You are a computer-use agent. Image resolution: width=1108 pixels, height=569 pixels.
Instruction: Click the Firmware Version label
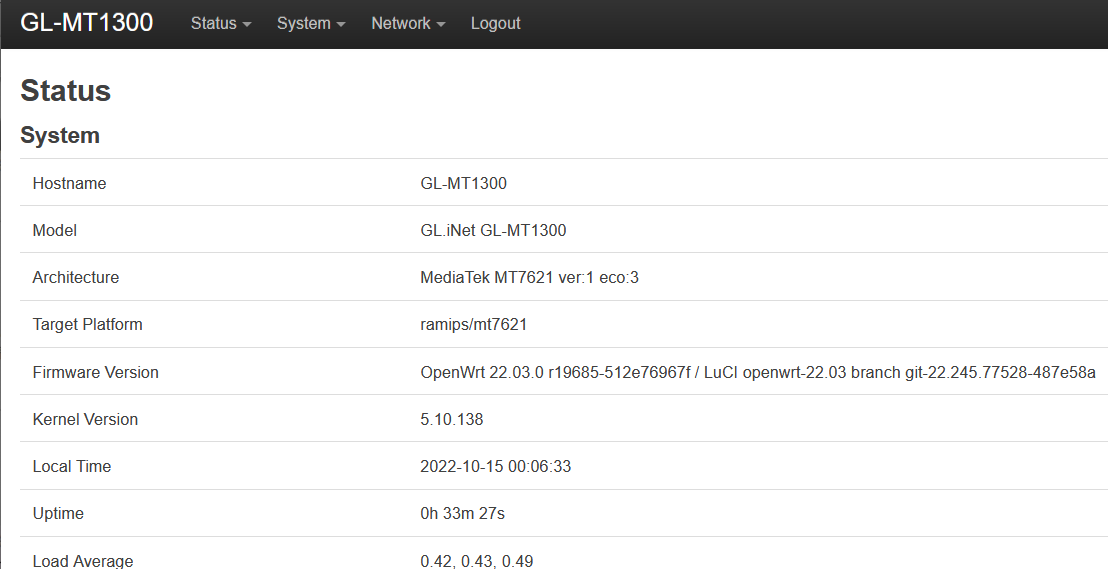[x=95, y=372]
